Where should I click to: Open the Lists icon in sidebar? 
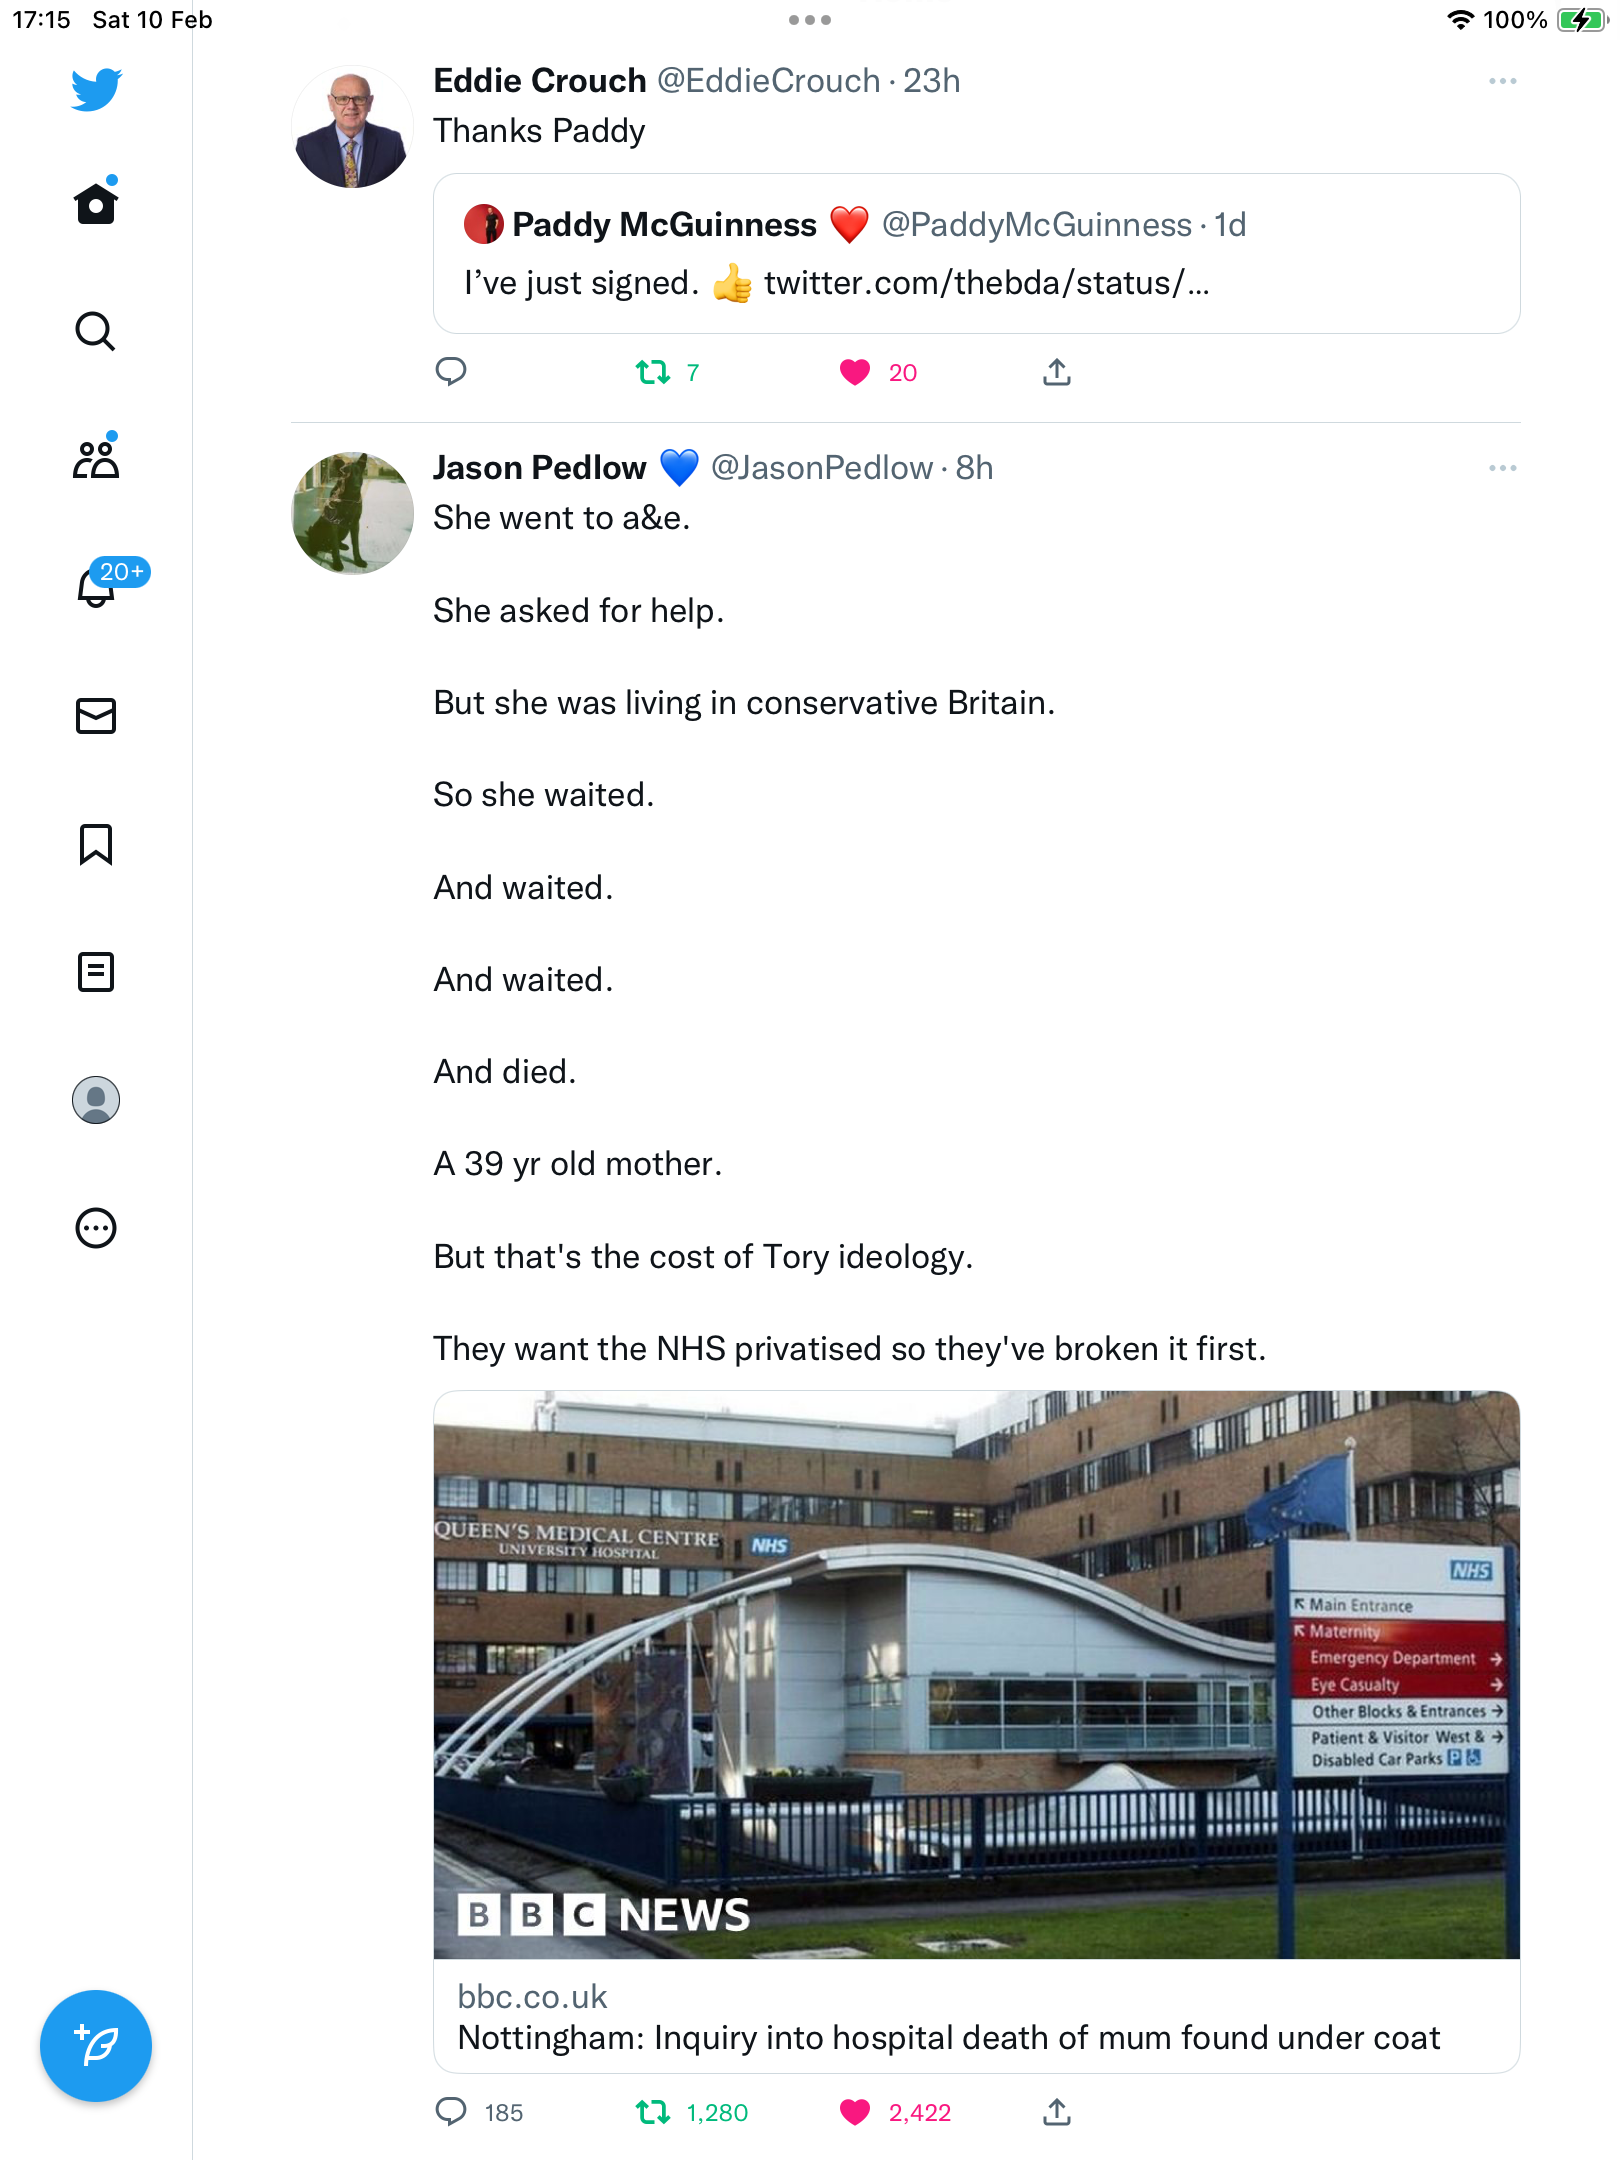coord(96,972)
